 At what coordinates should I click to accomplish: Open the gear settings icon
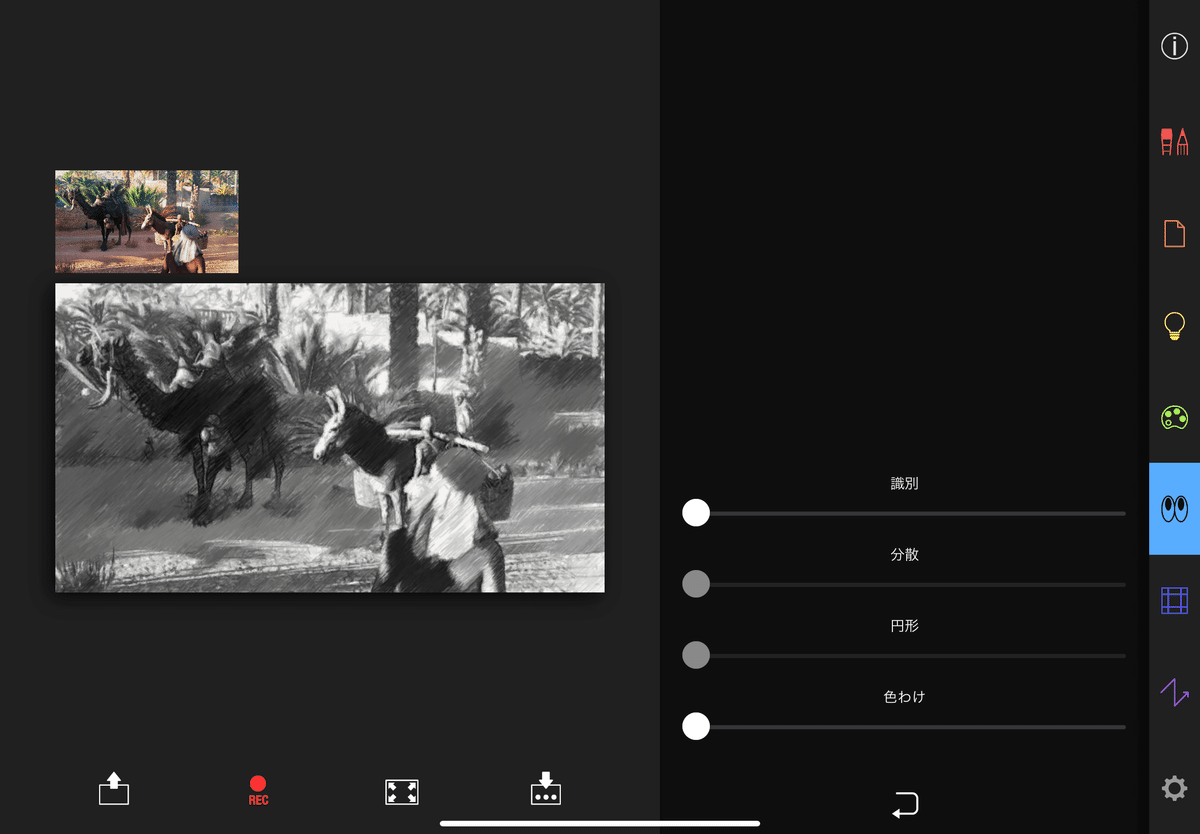1174,788
